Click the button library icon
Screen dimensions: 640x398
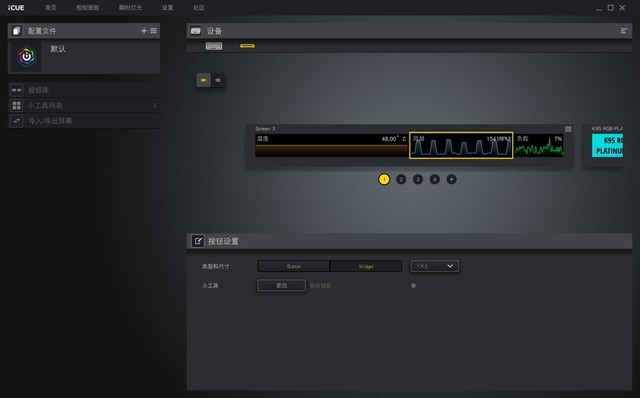click(x=16, y=90)
